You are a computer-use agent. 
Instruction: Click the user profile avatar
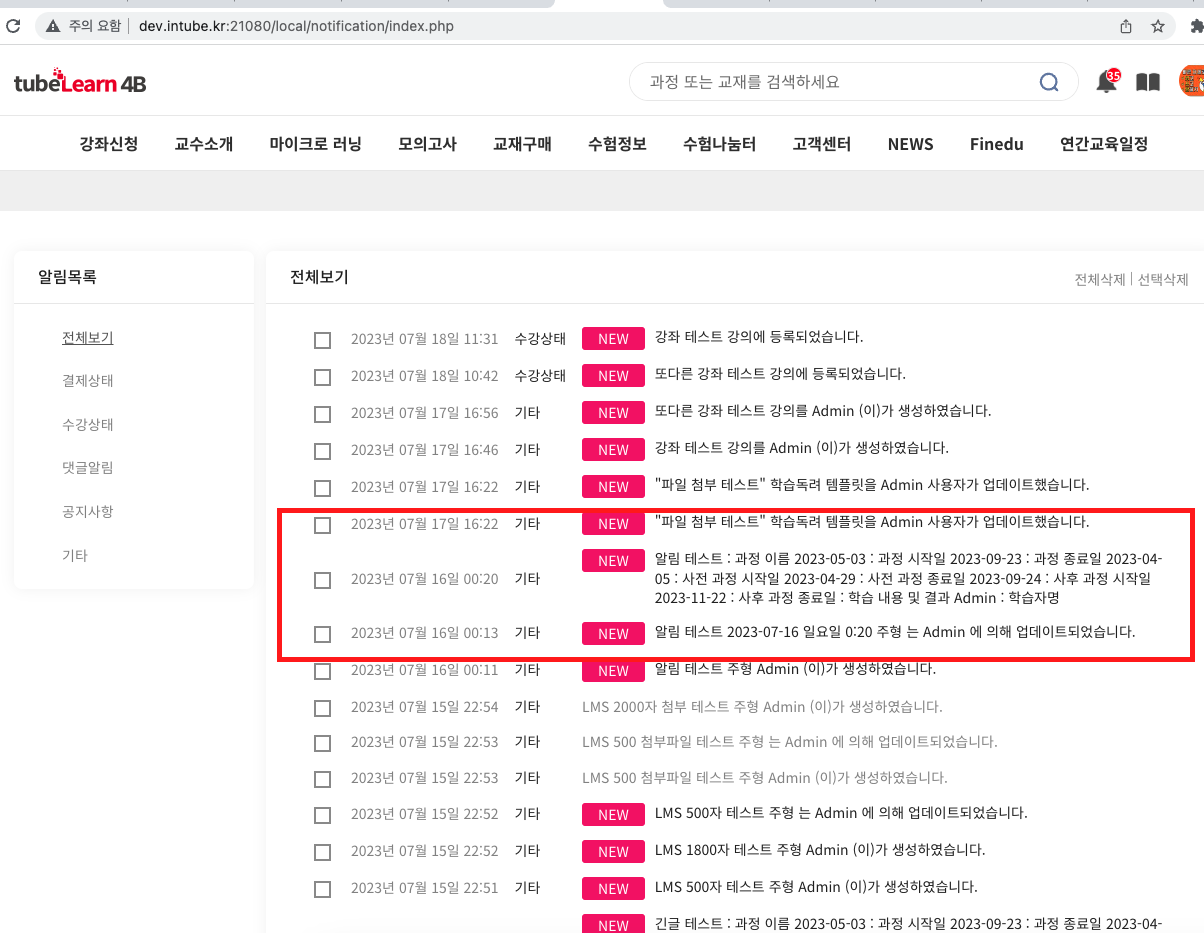coord(1192,82)
